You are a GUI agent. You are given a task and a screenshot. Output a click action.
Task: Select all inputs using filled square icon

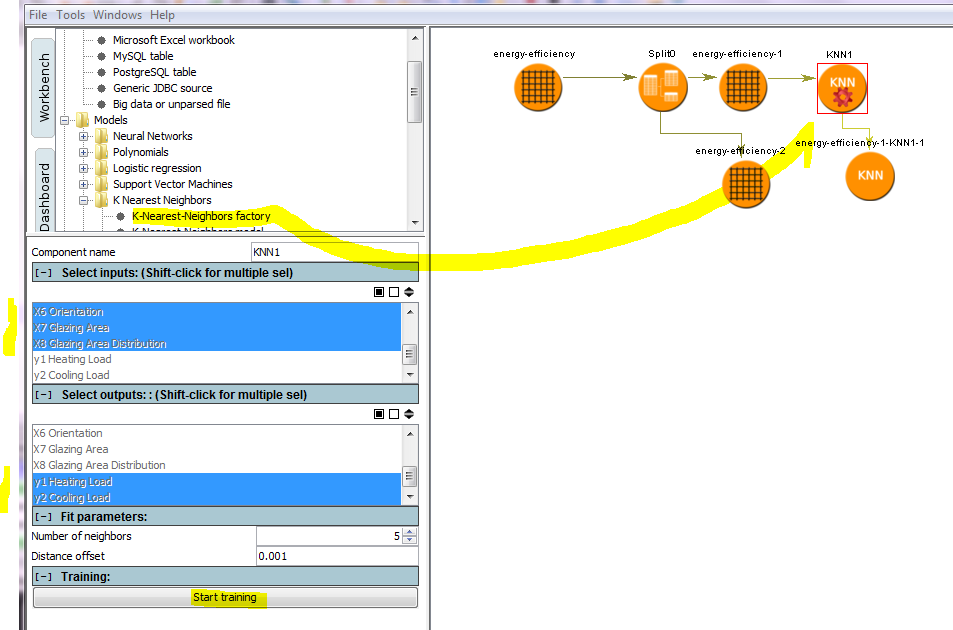tap(379, 292)
